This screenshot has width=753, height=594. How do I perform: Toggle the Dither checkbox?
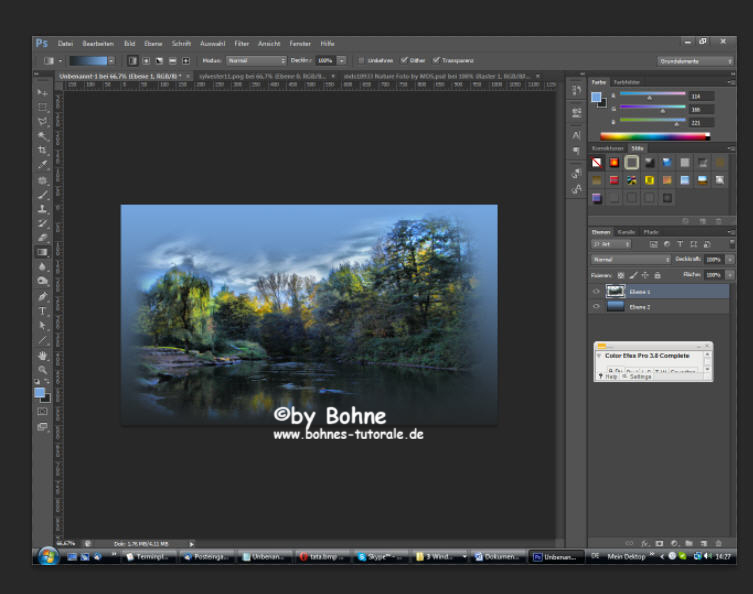(x=404, y=60)
